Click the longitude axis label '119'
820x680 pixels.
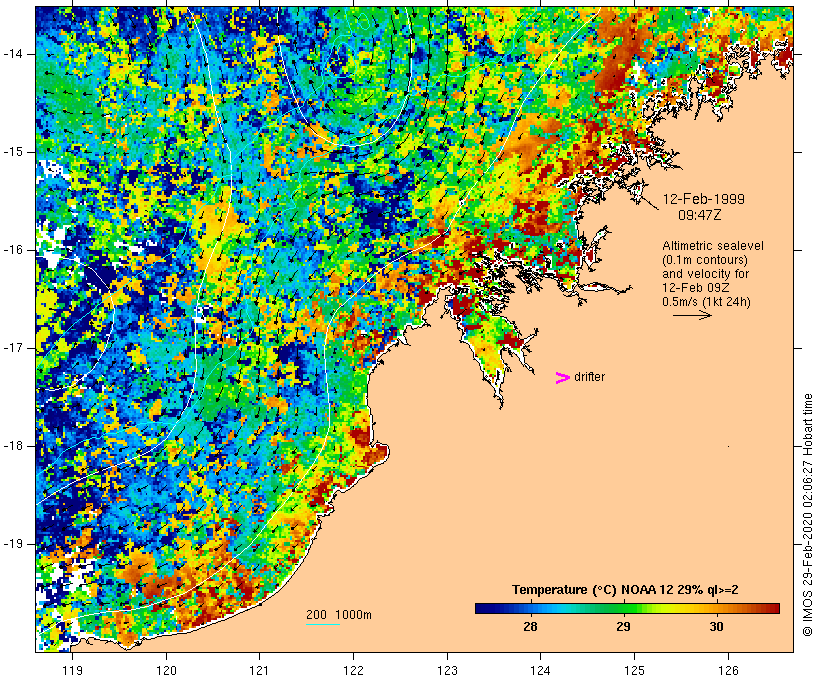(x=73, y=670)
